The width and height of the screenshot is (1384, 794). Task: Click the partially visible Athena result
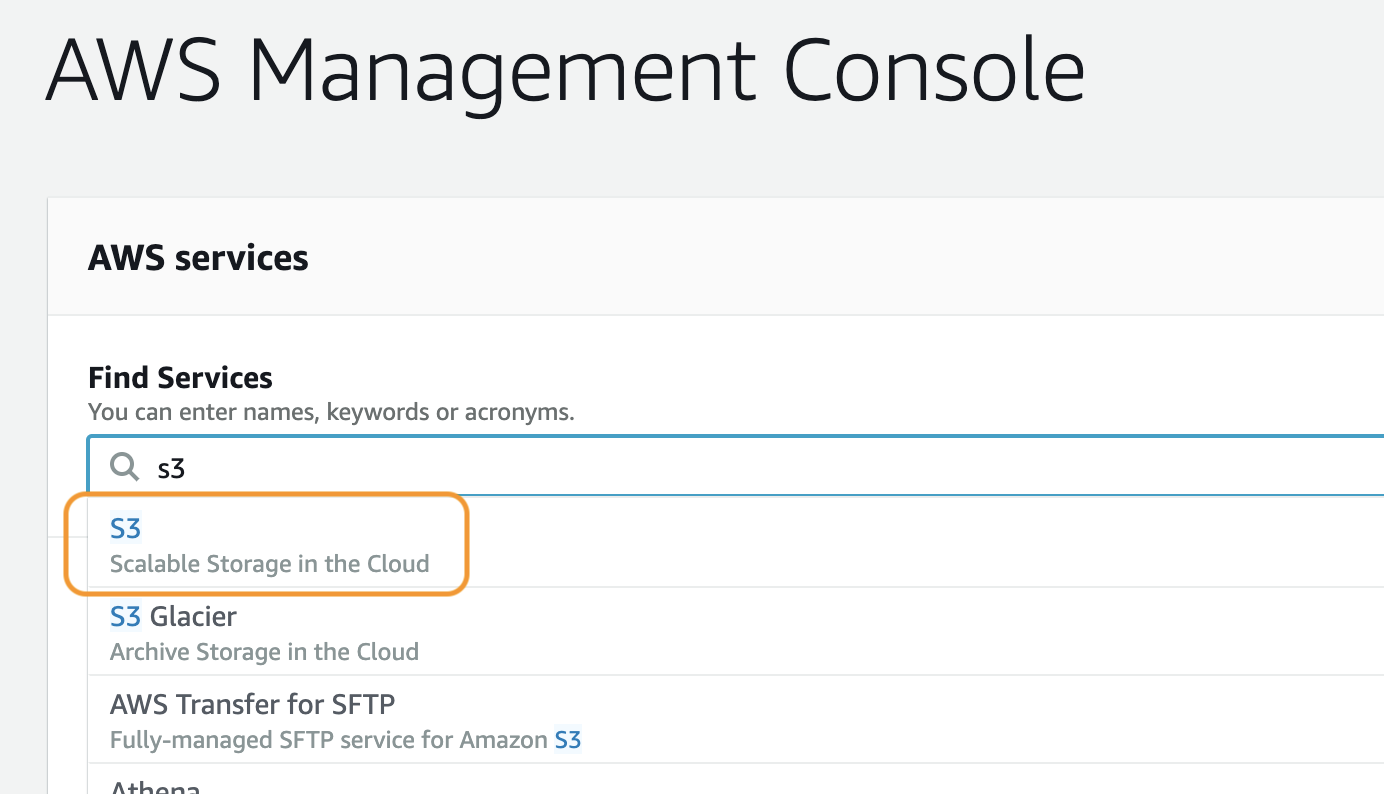155,786
